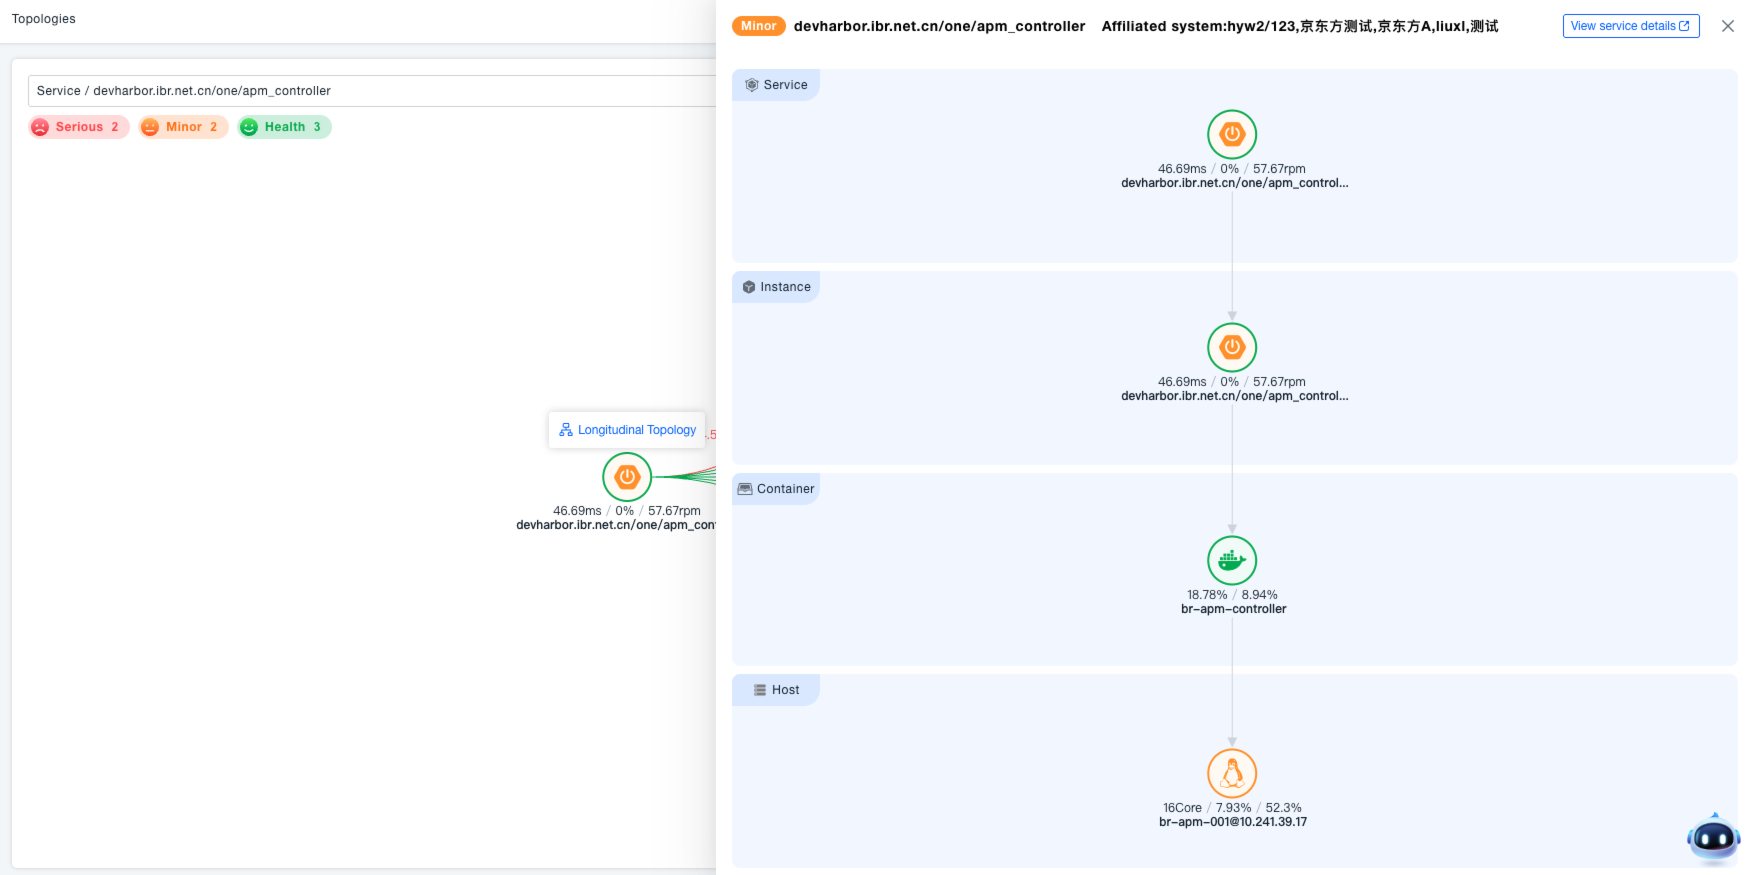This screenshot has height=875, width=1748.
Task: Select the Instance layer tab label
Action: click(776, 287)
